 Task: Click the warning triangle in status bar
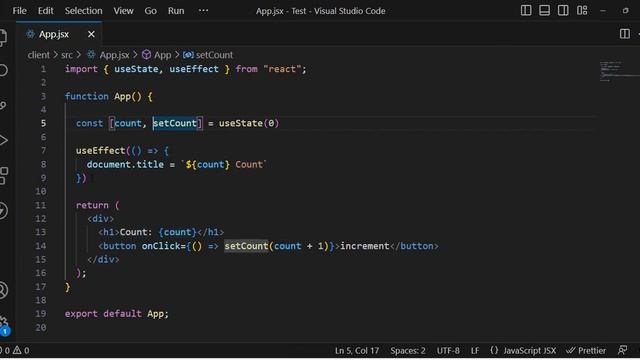point(17,350)
